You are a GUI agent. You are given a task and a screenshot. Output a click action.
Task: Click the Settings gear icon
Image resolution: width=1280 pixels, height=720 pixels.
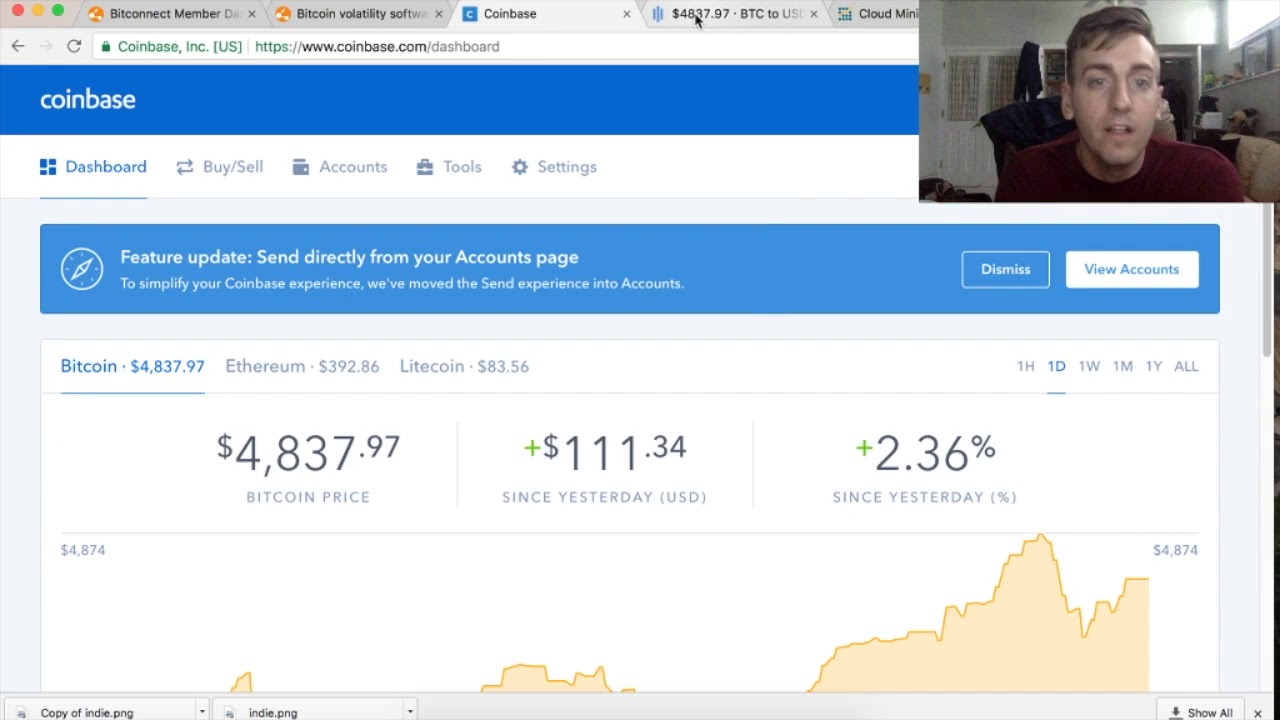[520, 167]
